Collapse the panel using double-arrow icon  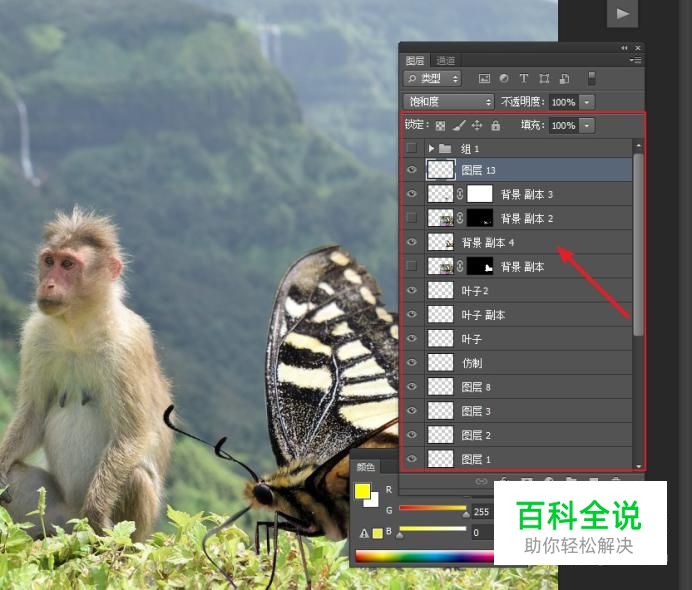click(624, 48)
